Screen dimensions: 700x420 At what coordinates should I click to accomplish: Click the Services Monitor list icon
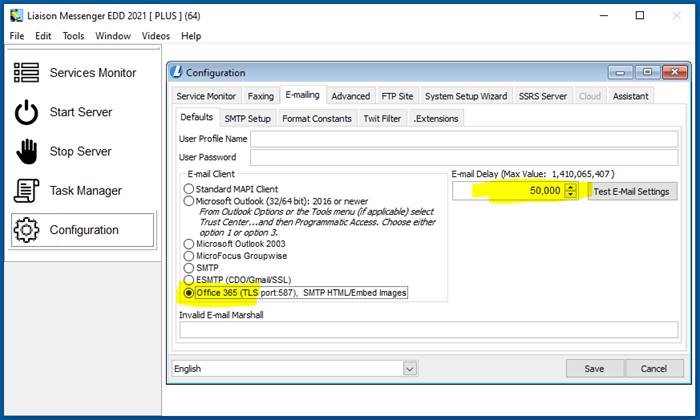click(26, 72)
